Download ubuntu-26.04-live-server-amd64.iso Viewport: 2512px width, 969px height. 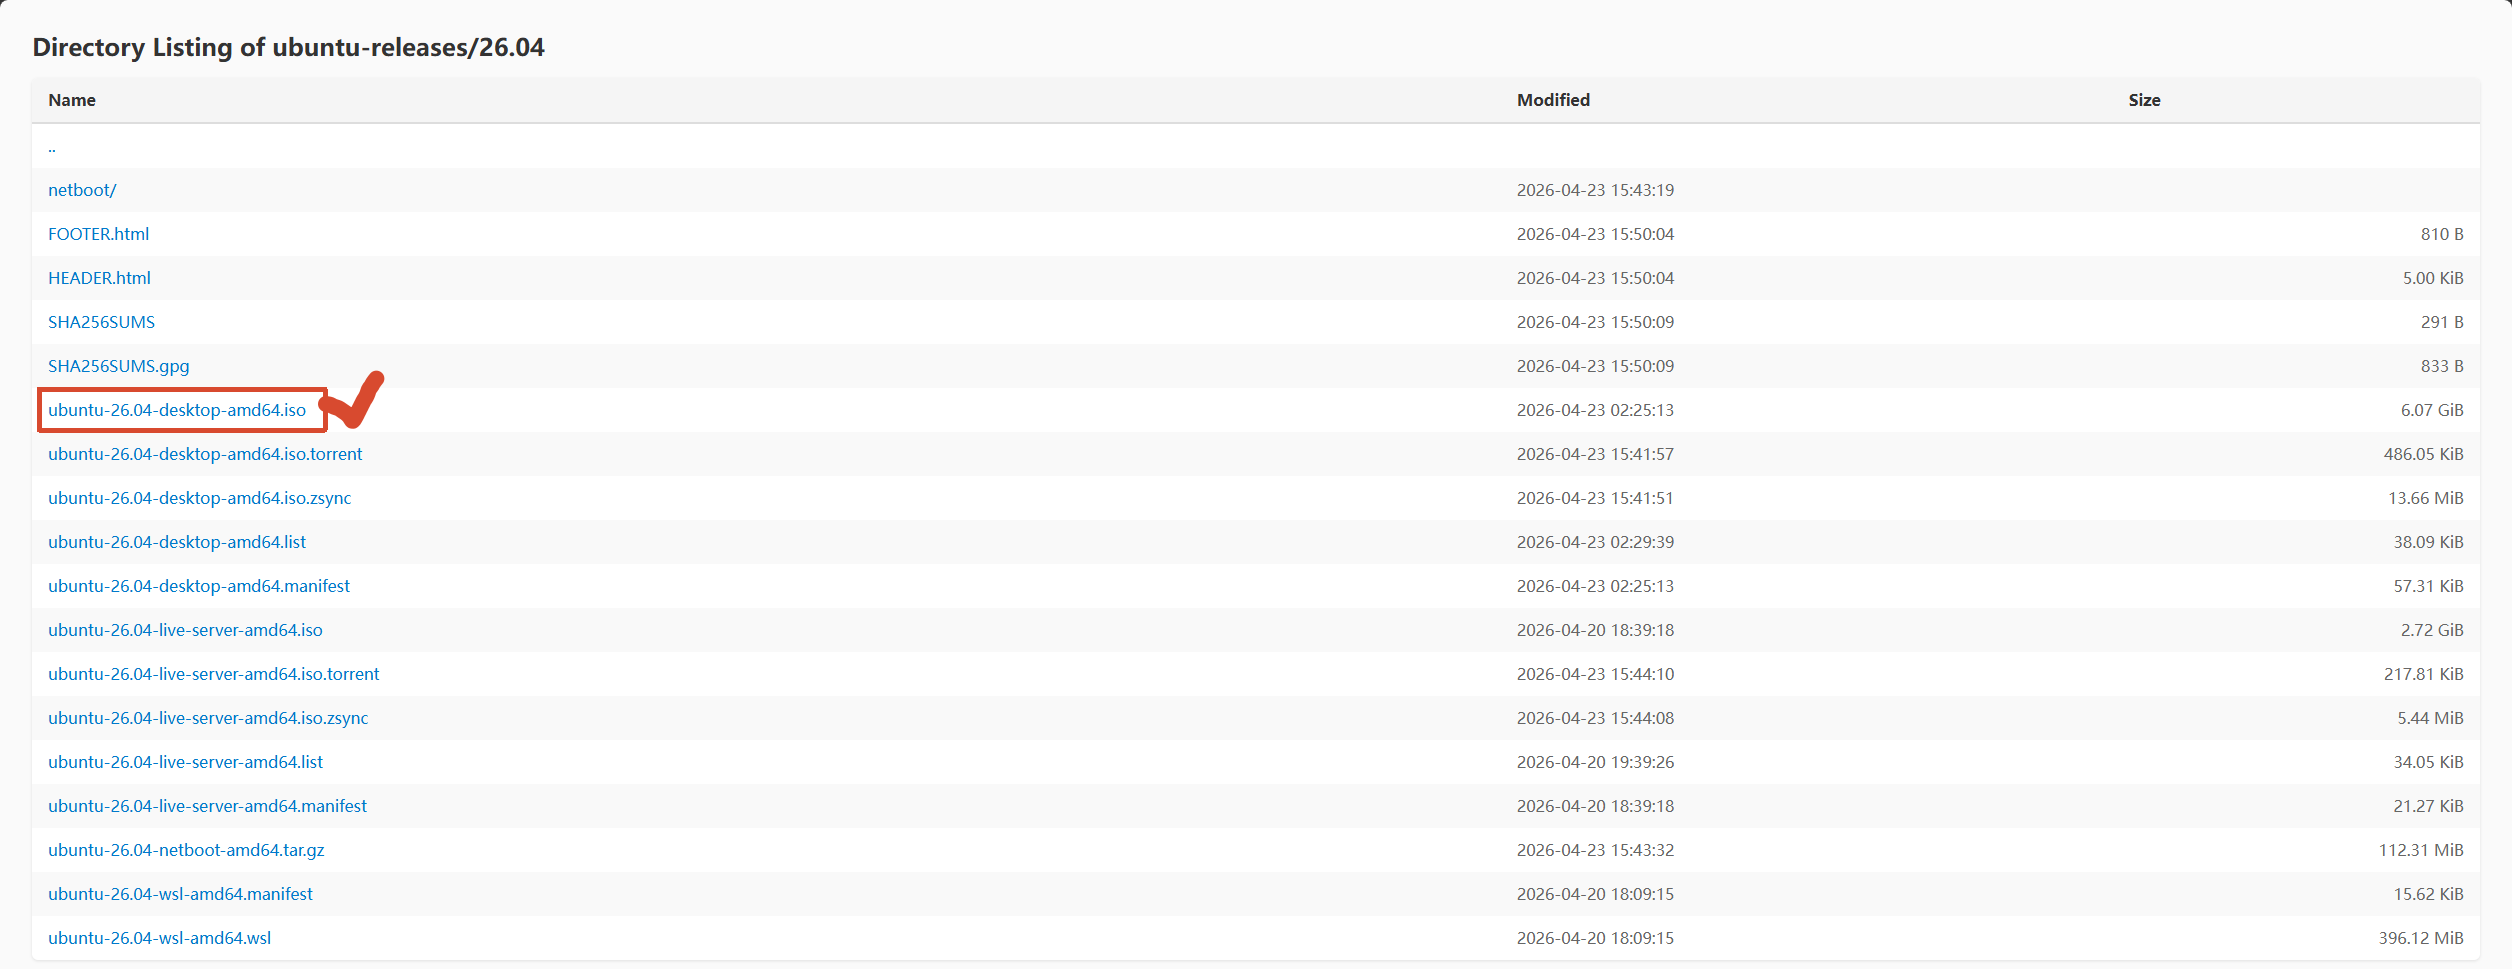coord(185,630)
